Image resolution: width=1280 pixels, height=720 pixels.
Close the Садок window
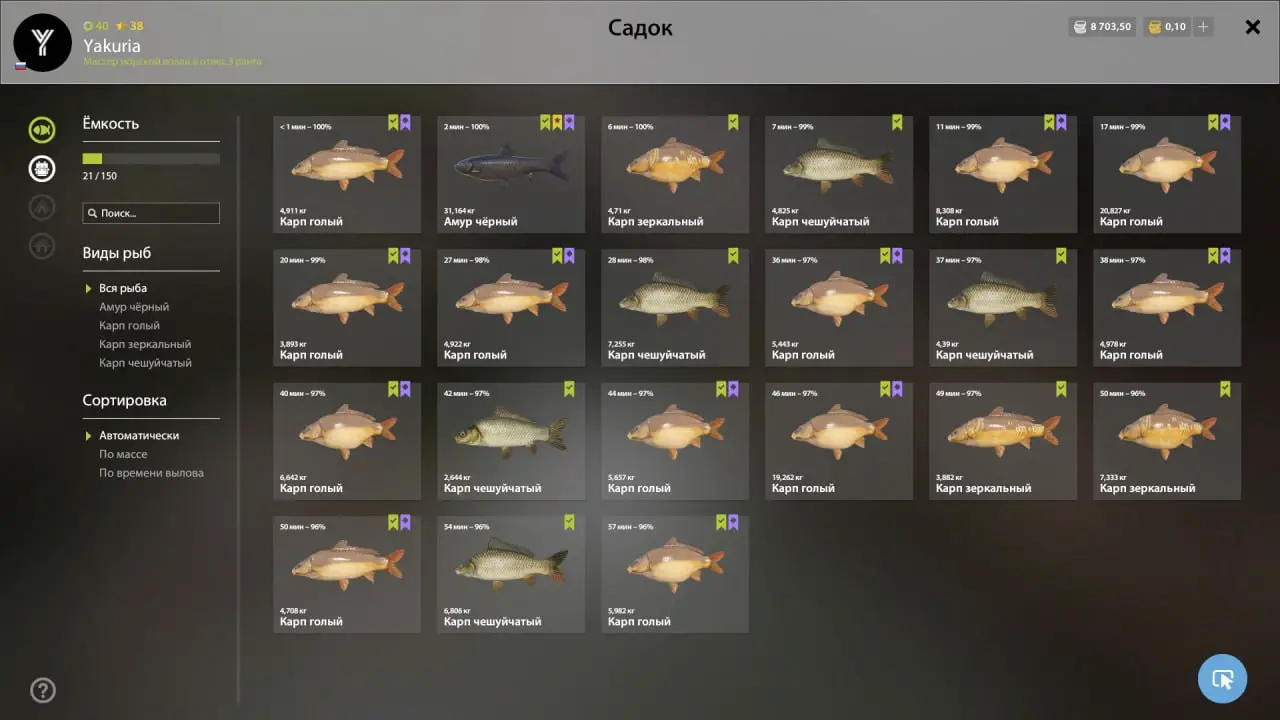tap(1252, 27)
